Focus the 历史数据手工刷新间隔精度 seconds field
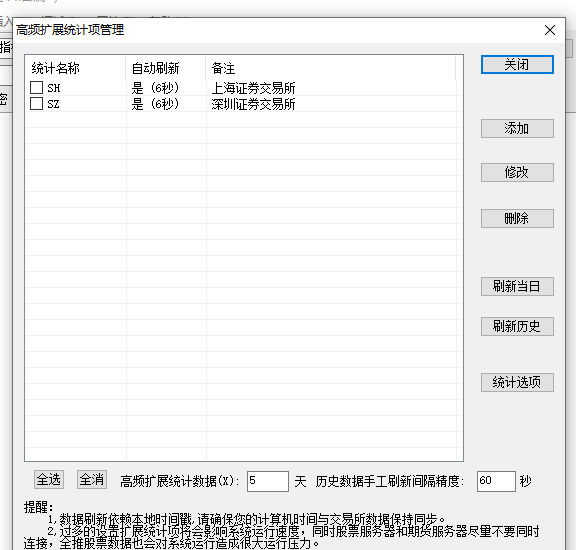The height and width of the screenshot is (550, 576). [x=496, y=481]
